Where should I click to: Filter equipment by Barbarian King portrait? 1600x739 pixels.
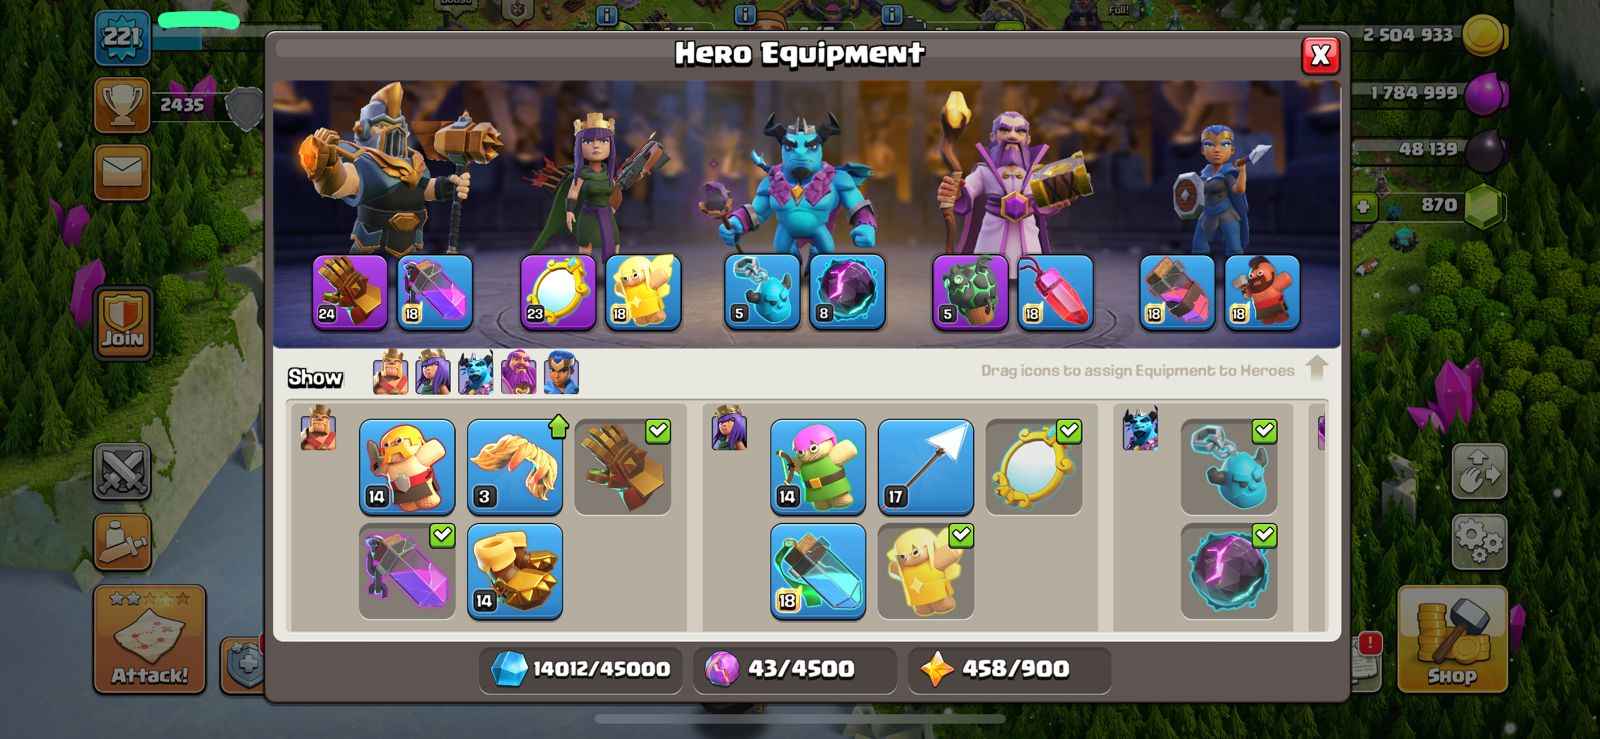tap(390, 373)
